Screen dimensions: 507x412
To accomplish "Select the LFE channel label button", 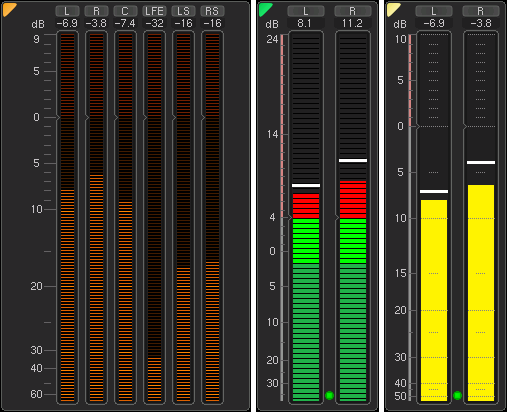I will click(154, 11).
